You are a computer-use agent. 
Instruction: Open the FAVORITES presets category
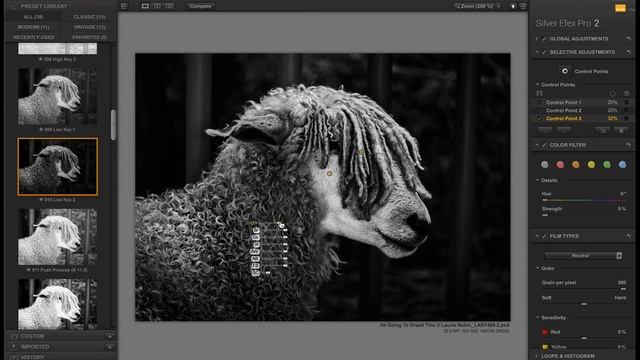(89, 37)
